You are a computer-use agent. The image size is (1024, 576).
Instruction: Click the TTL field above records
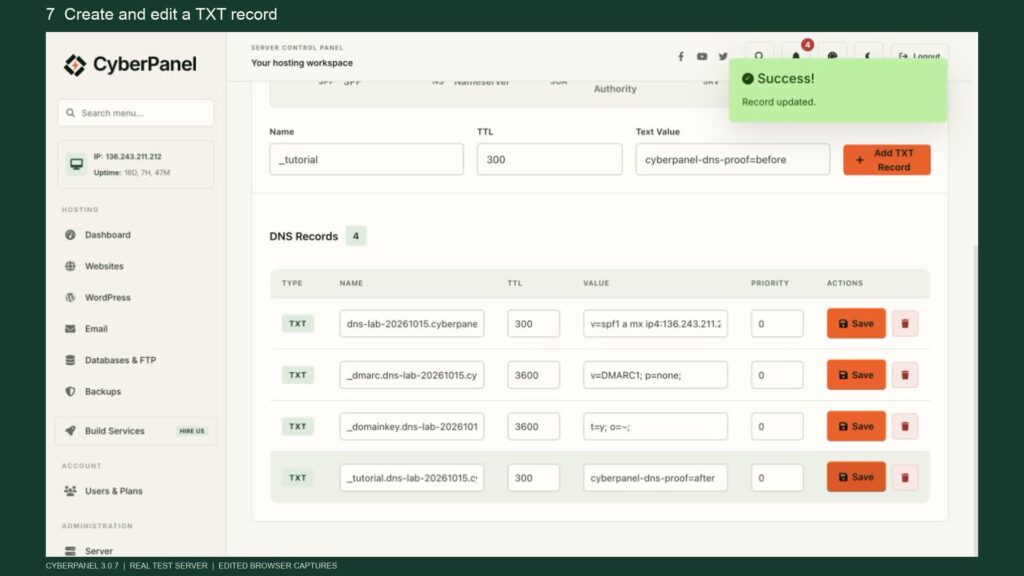[549, 159]
